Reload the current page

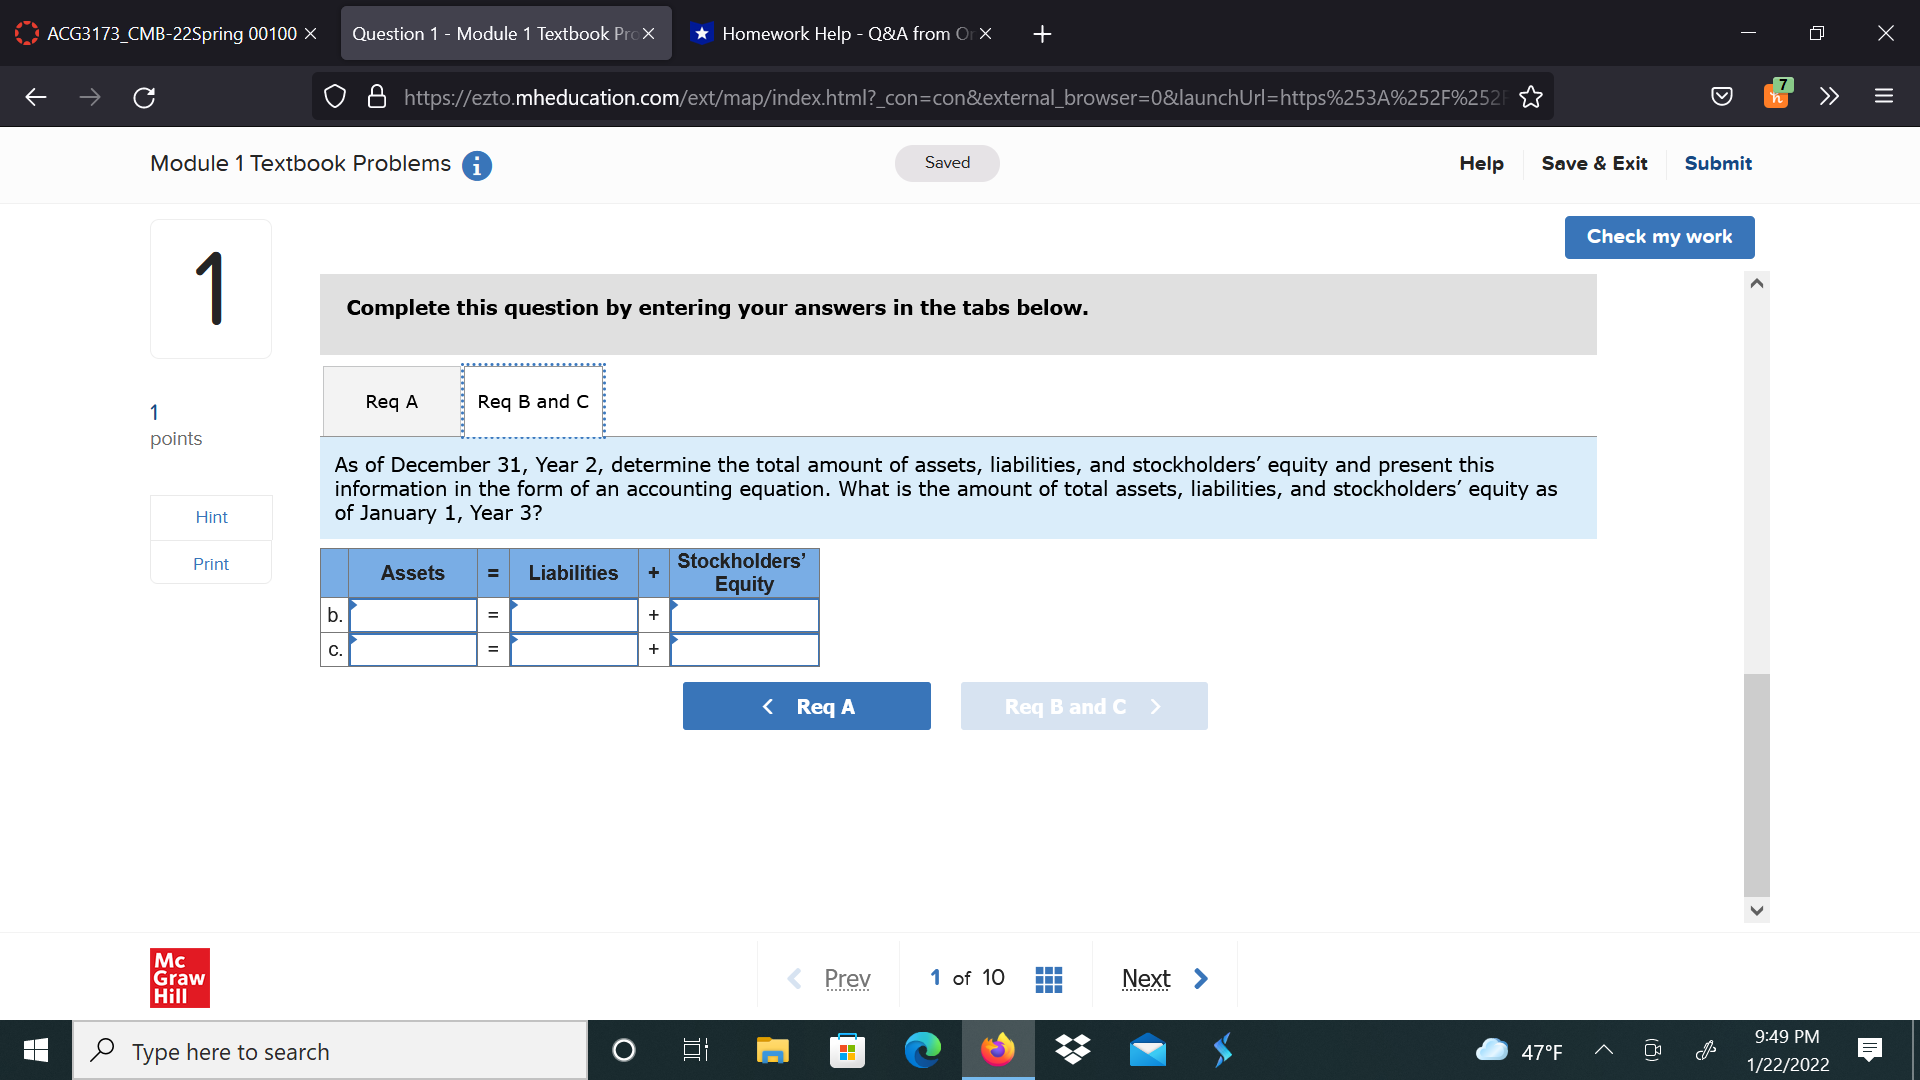coord(144,96)
